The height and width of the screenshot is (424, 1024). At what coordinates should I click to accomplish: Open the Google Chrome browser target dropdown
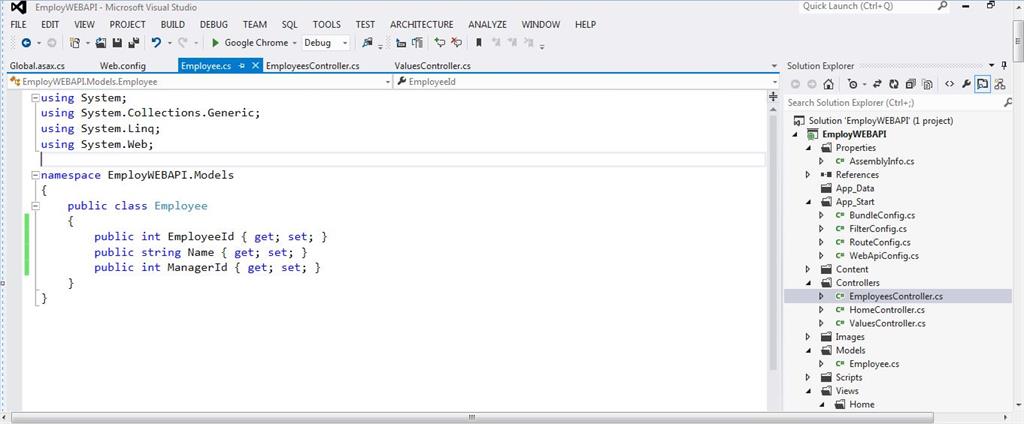(295, 42)
